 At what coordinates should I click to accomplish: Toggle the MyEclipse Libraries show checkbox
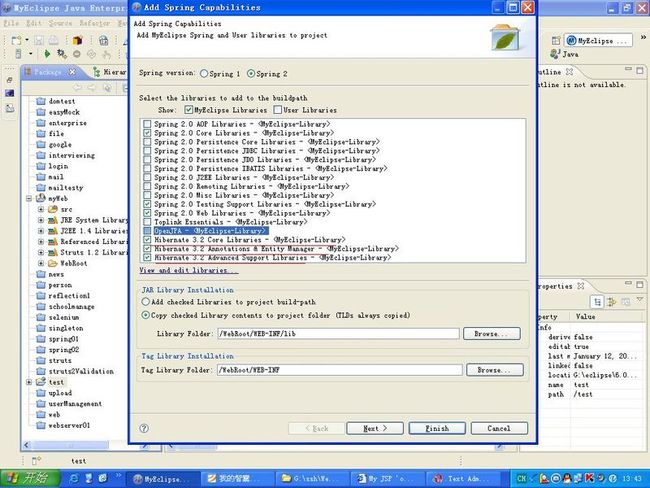point(189,110)
